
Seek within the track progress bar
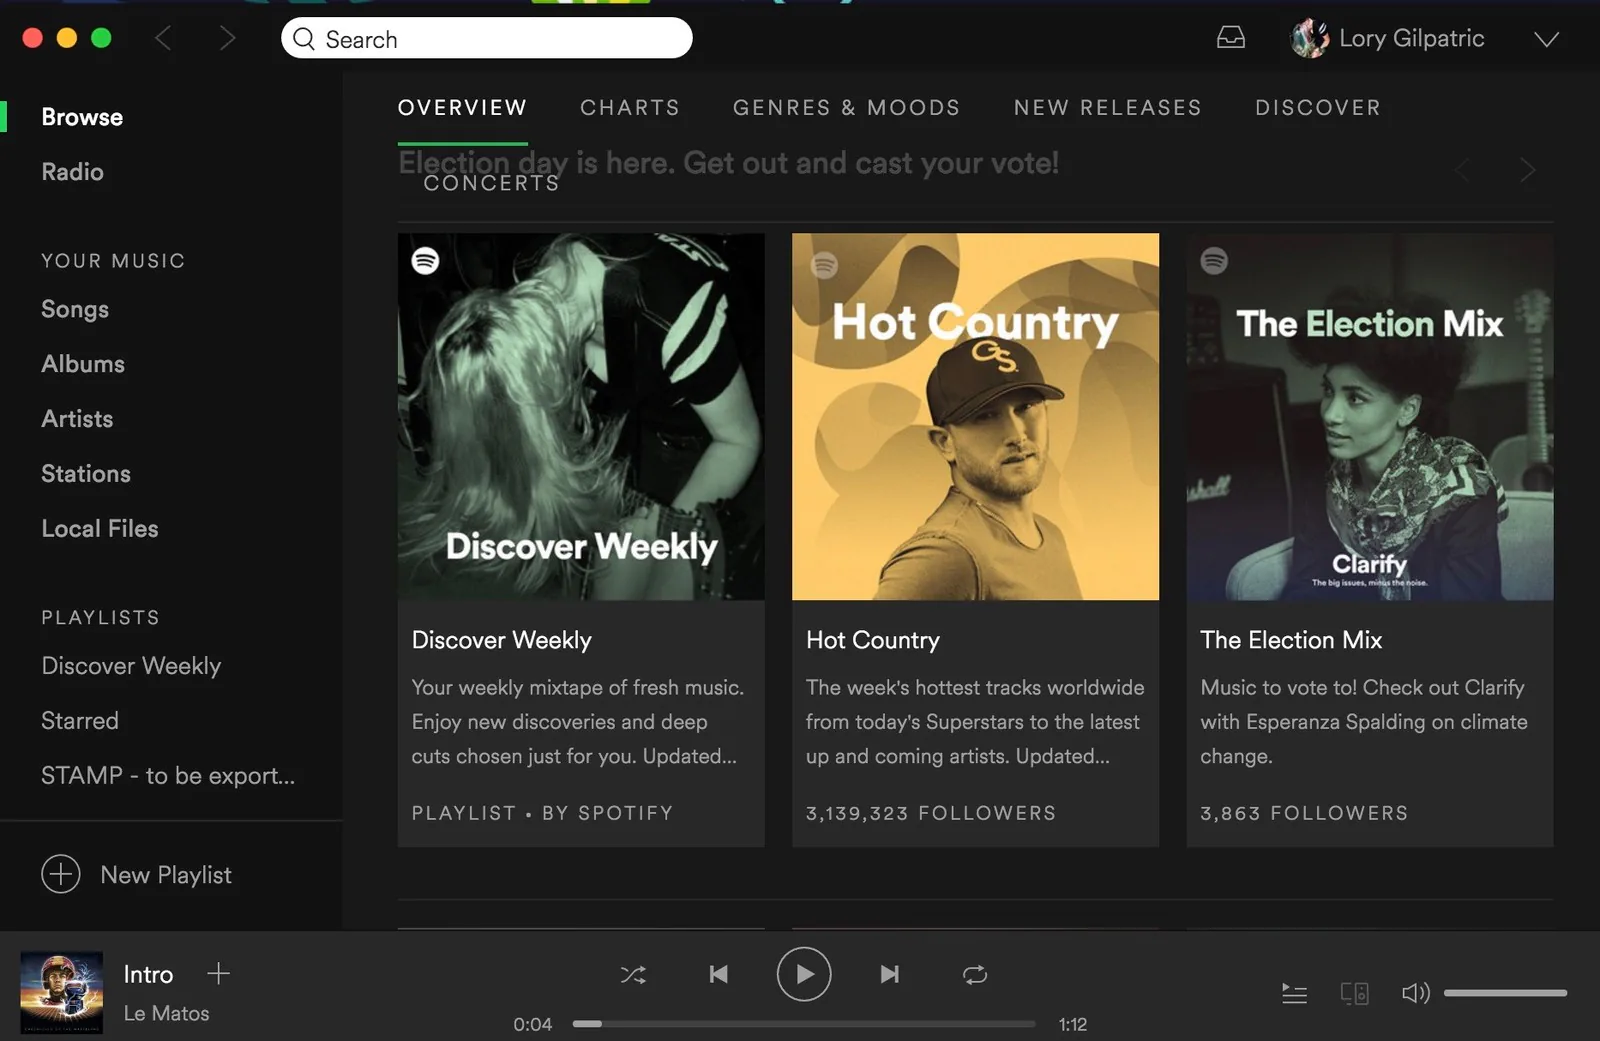[804, 1024]
